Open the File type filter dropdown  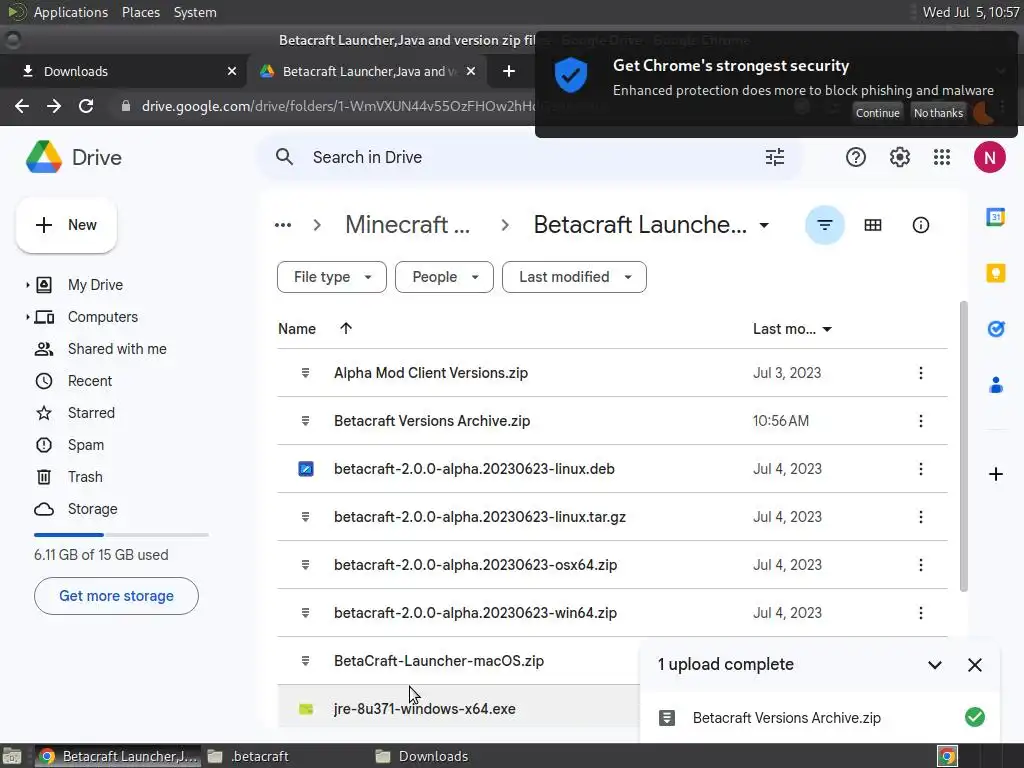tap(332, 277)
